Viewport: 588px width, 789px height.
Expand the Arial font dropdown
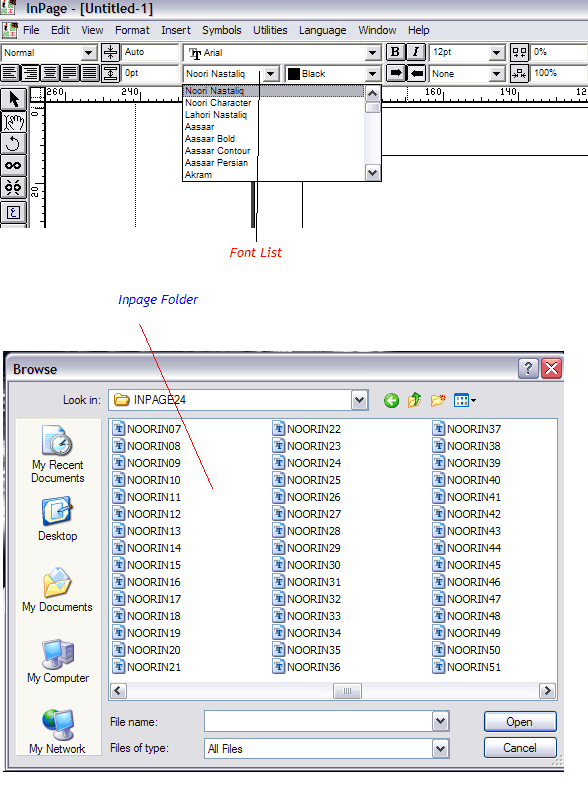(x=372, y=52)
